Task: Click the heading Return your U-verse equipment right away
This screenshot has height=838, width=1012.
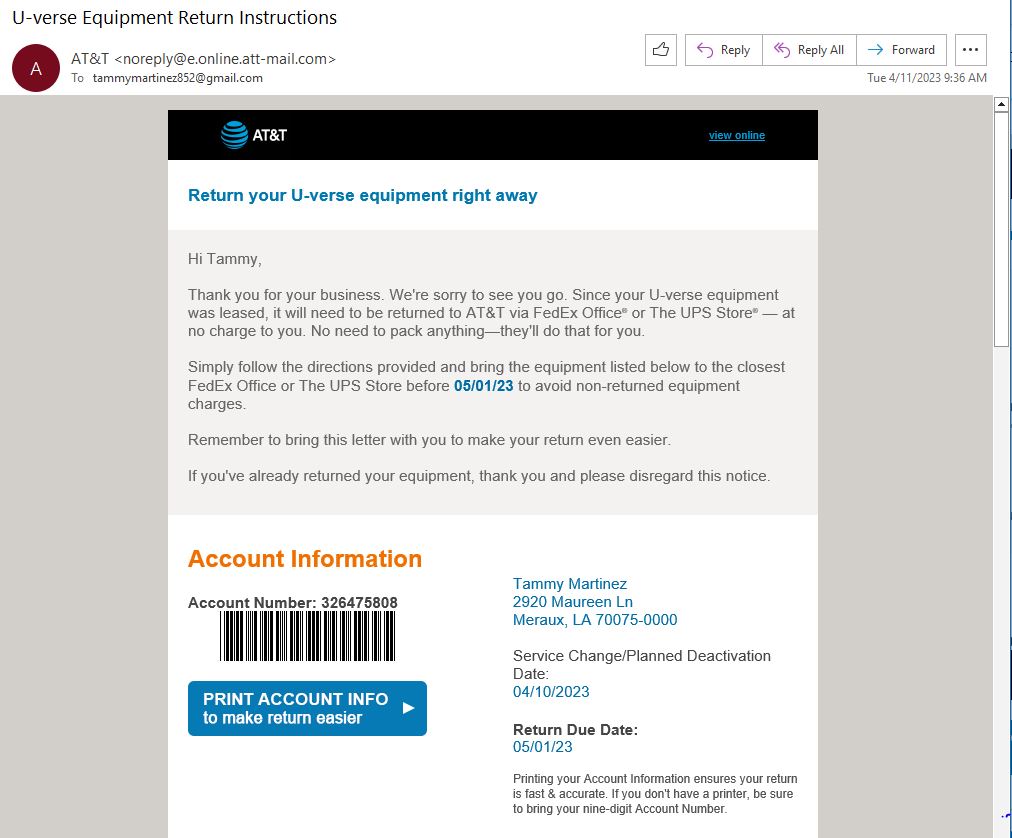Action: point(362,195)
